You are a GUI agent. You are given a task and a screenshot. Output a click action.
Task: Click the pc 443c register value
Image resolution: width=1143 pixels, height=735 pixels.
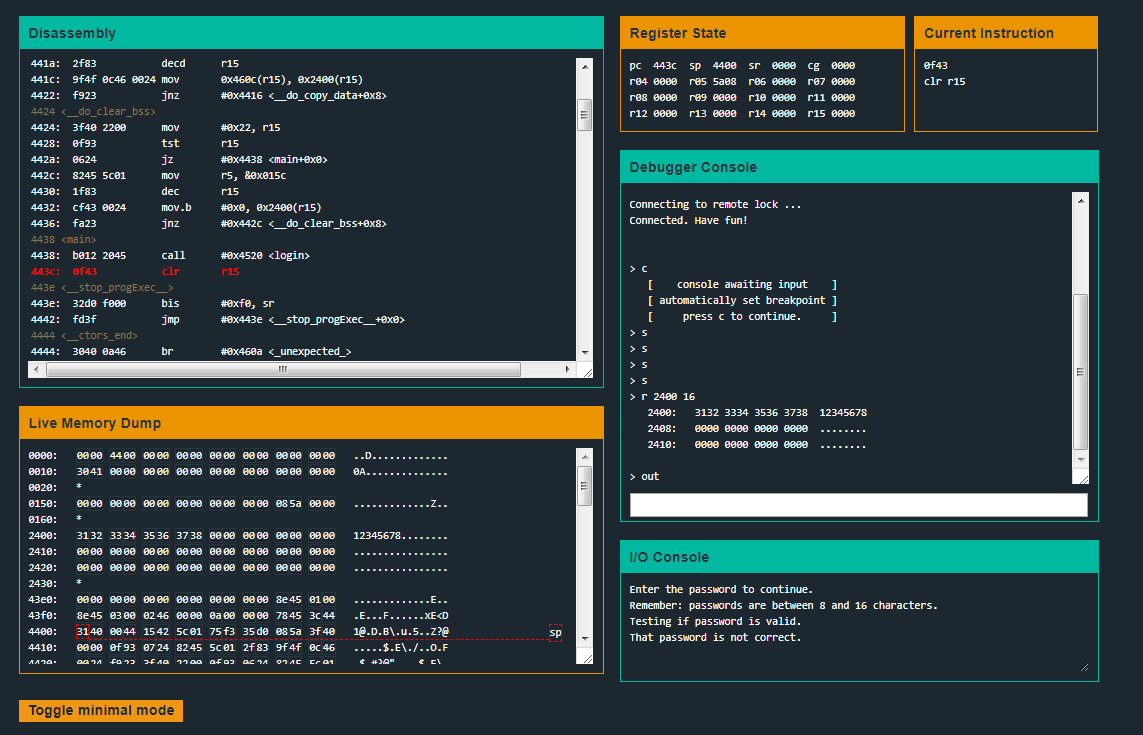652,66
